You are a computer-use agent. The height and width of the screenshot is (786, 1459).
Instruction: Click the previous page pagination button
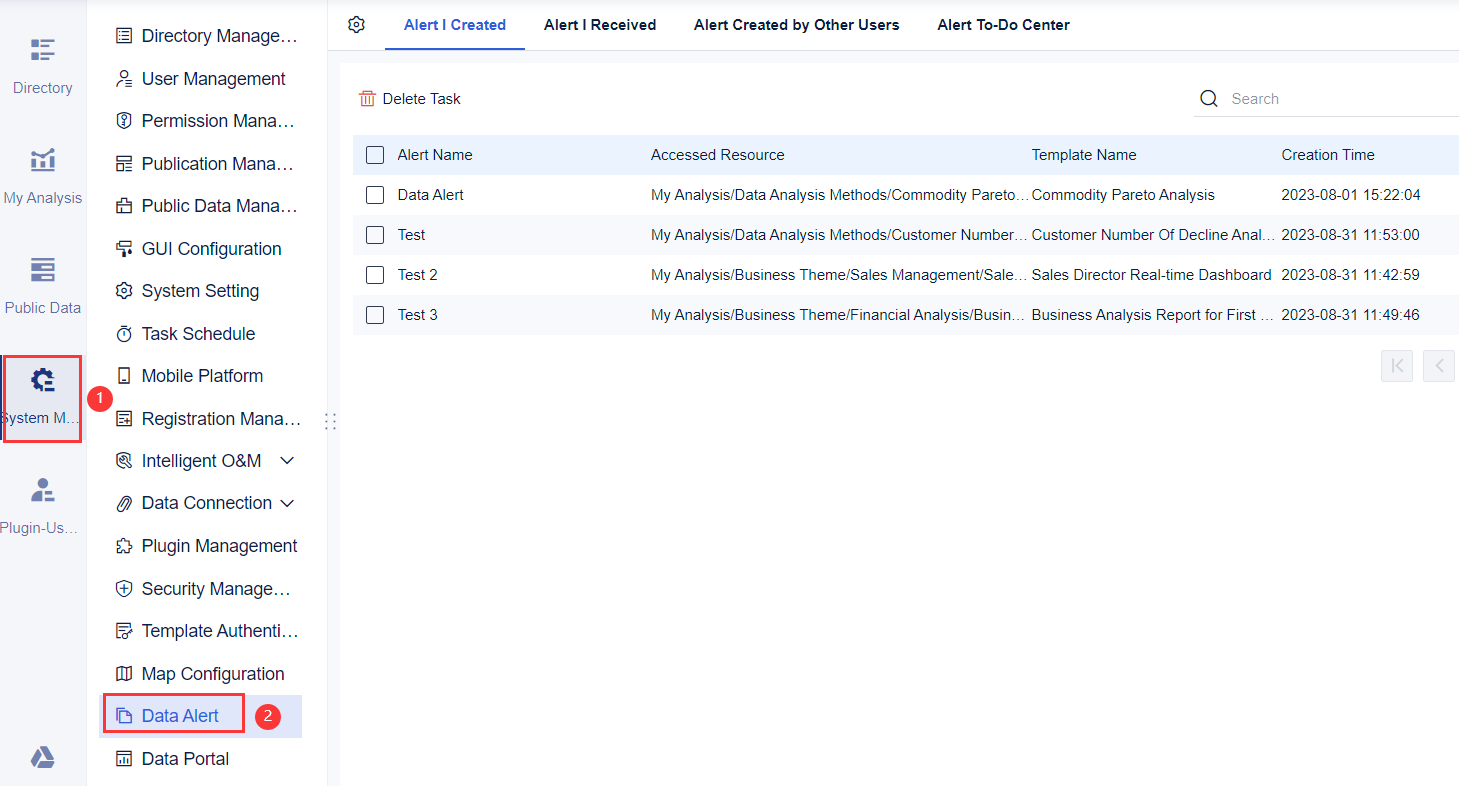[1438, 366]
